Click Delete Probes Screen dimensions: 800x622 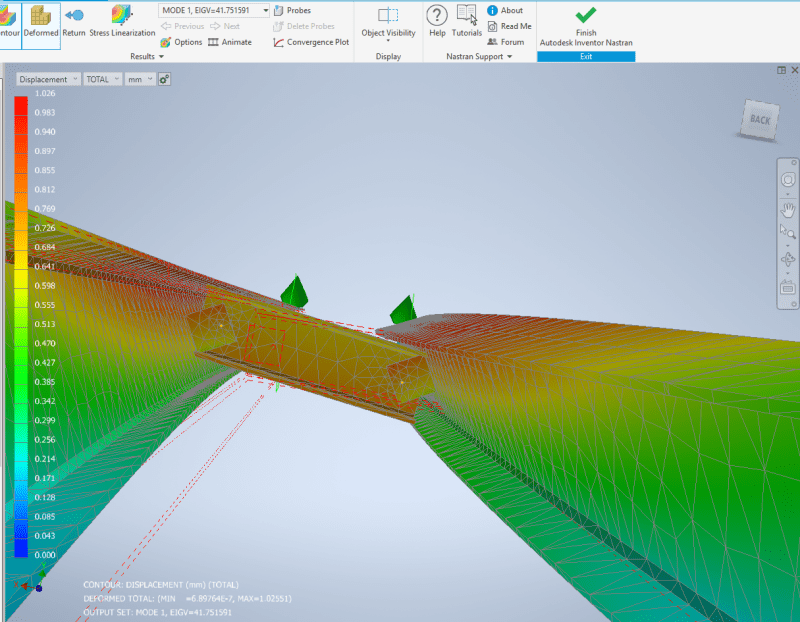click(x=304, y=26)
